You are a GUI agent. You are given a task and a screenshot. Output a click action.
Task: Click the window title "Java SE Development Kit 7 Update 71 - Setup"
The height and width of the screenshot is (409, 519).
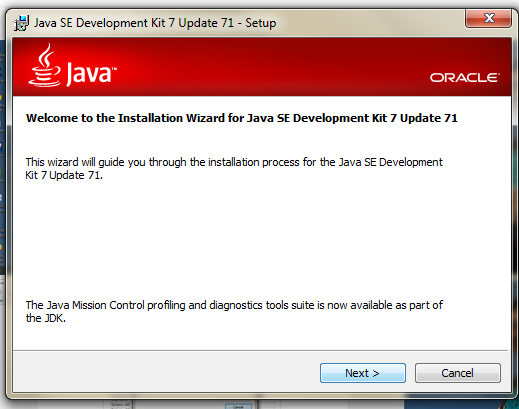[155, 23]
